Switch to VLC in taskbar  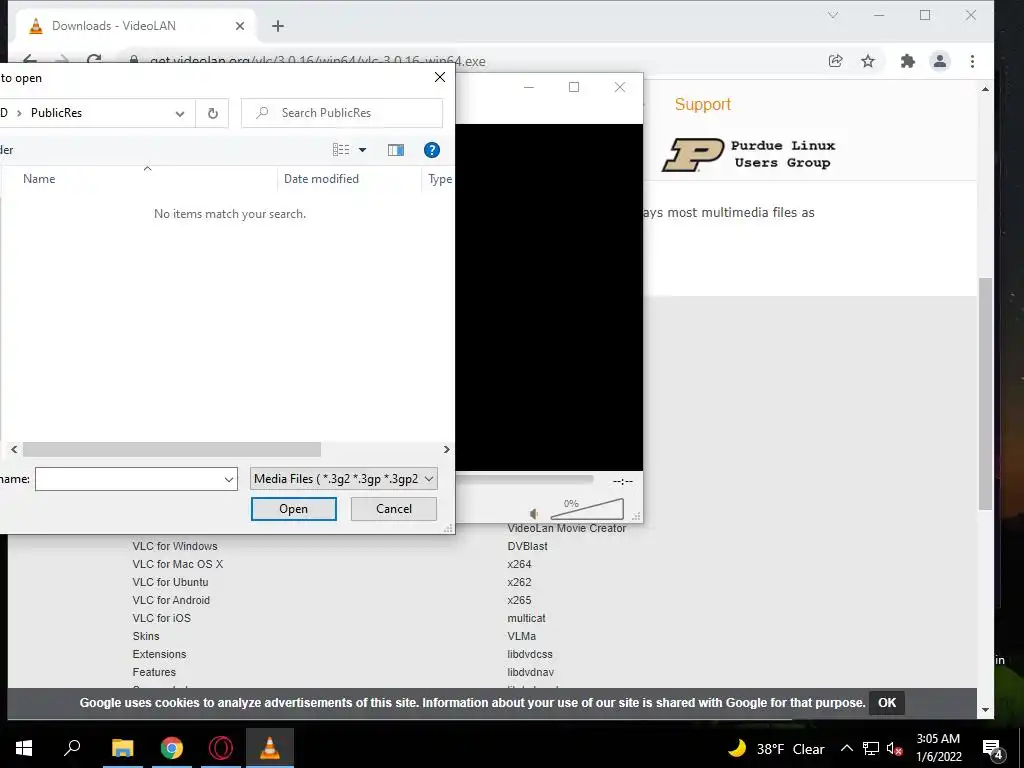click(270, 748)
